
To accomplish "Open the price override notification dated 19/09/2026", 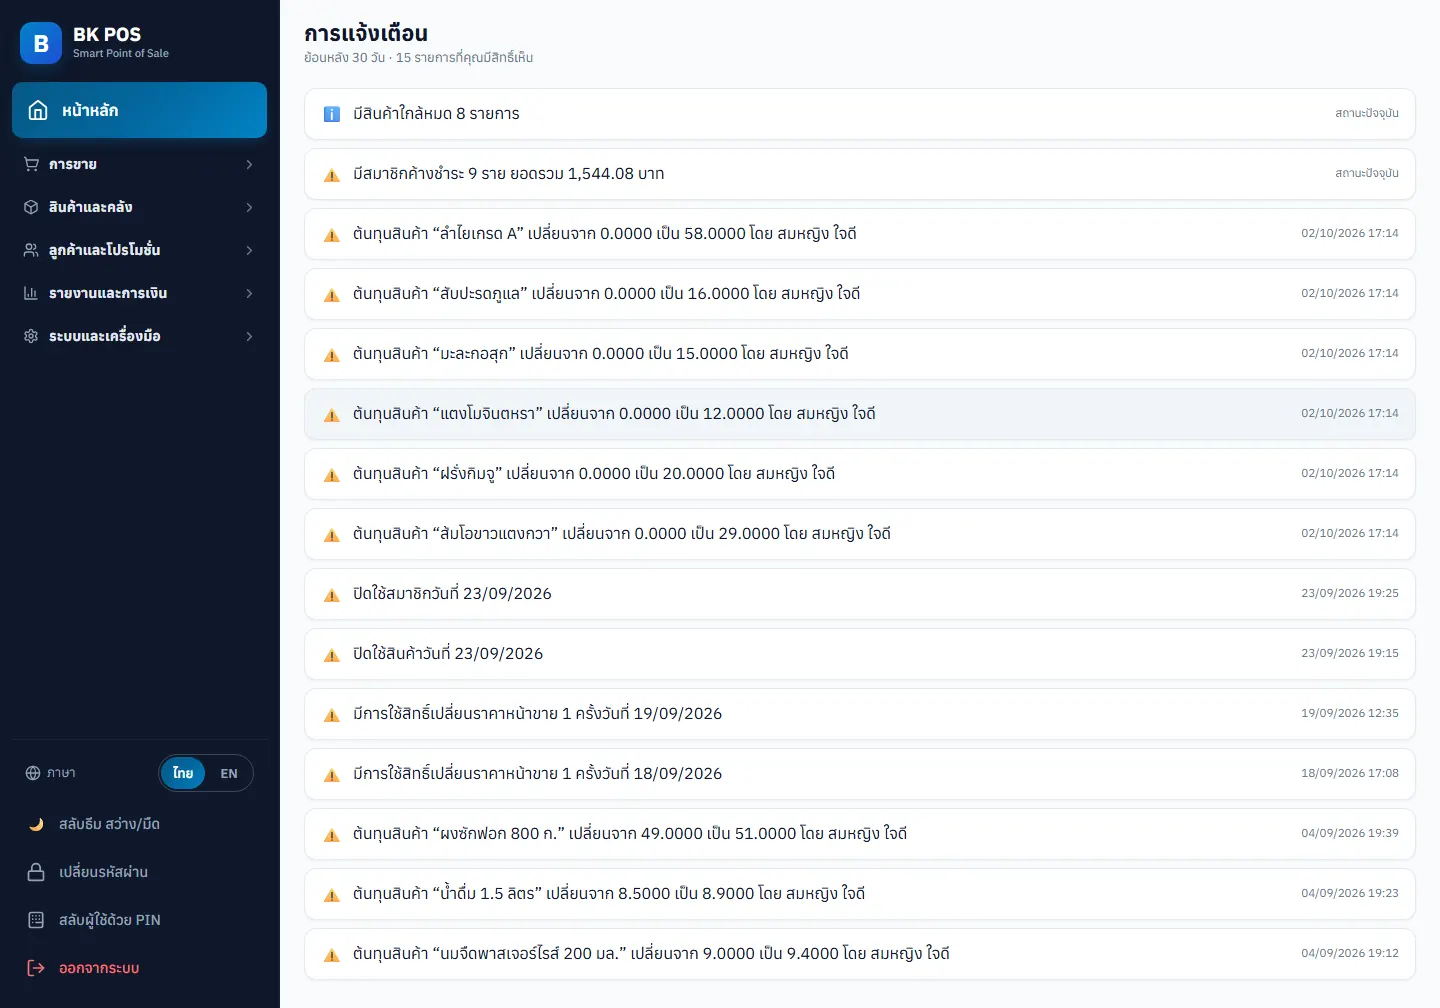I will [860, 714].
